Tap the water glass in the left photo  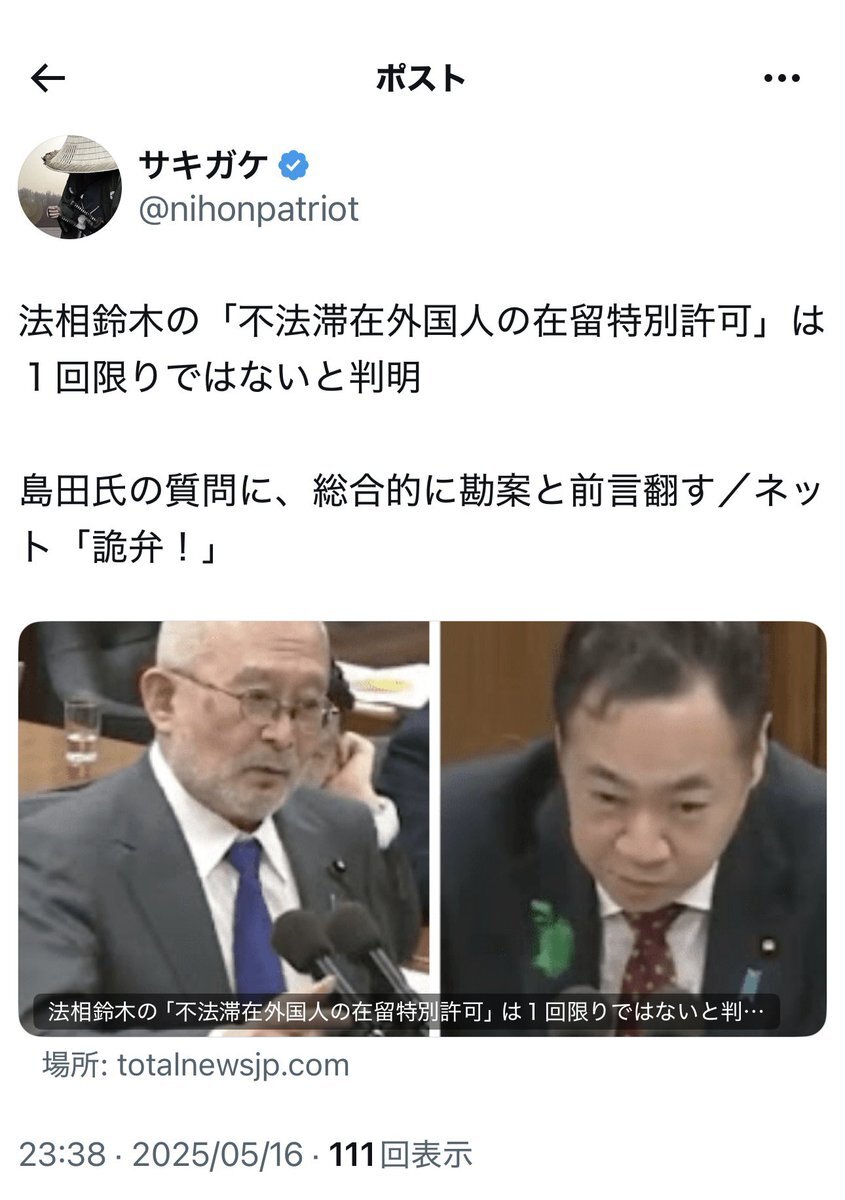tap(82, 732)
